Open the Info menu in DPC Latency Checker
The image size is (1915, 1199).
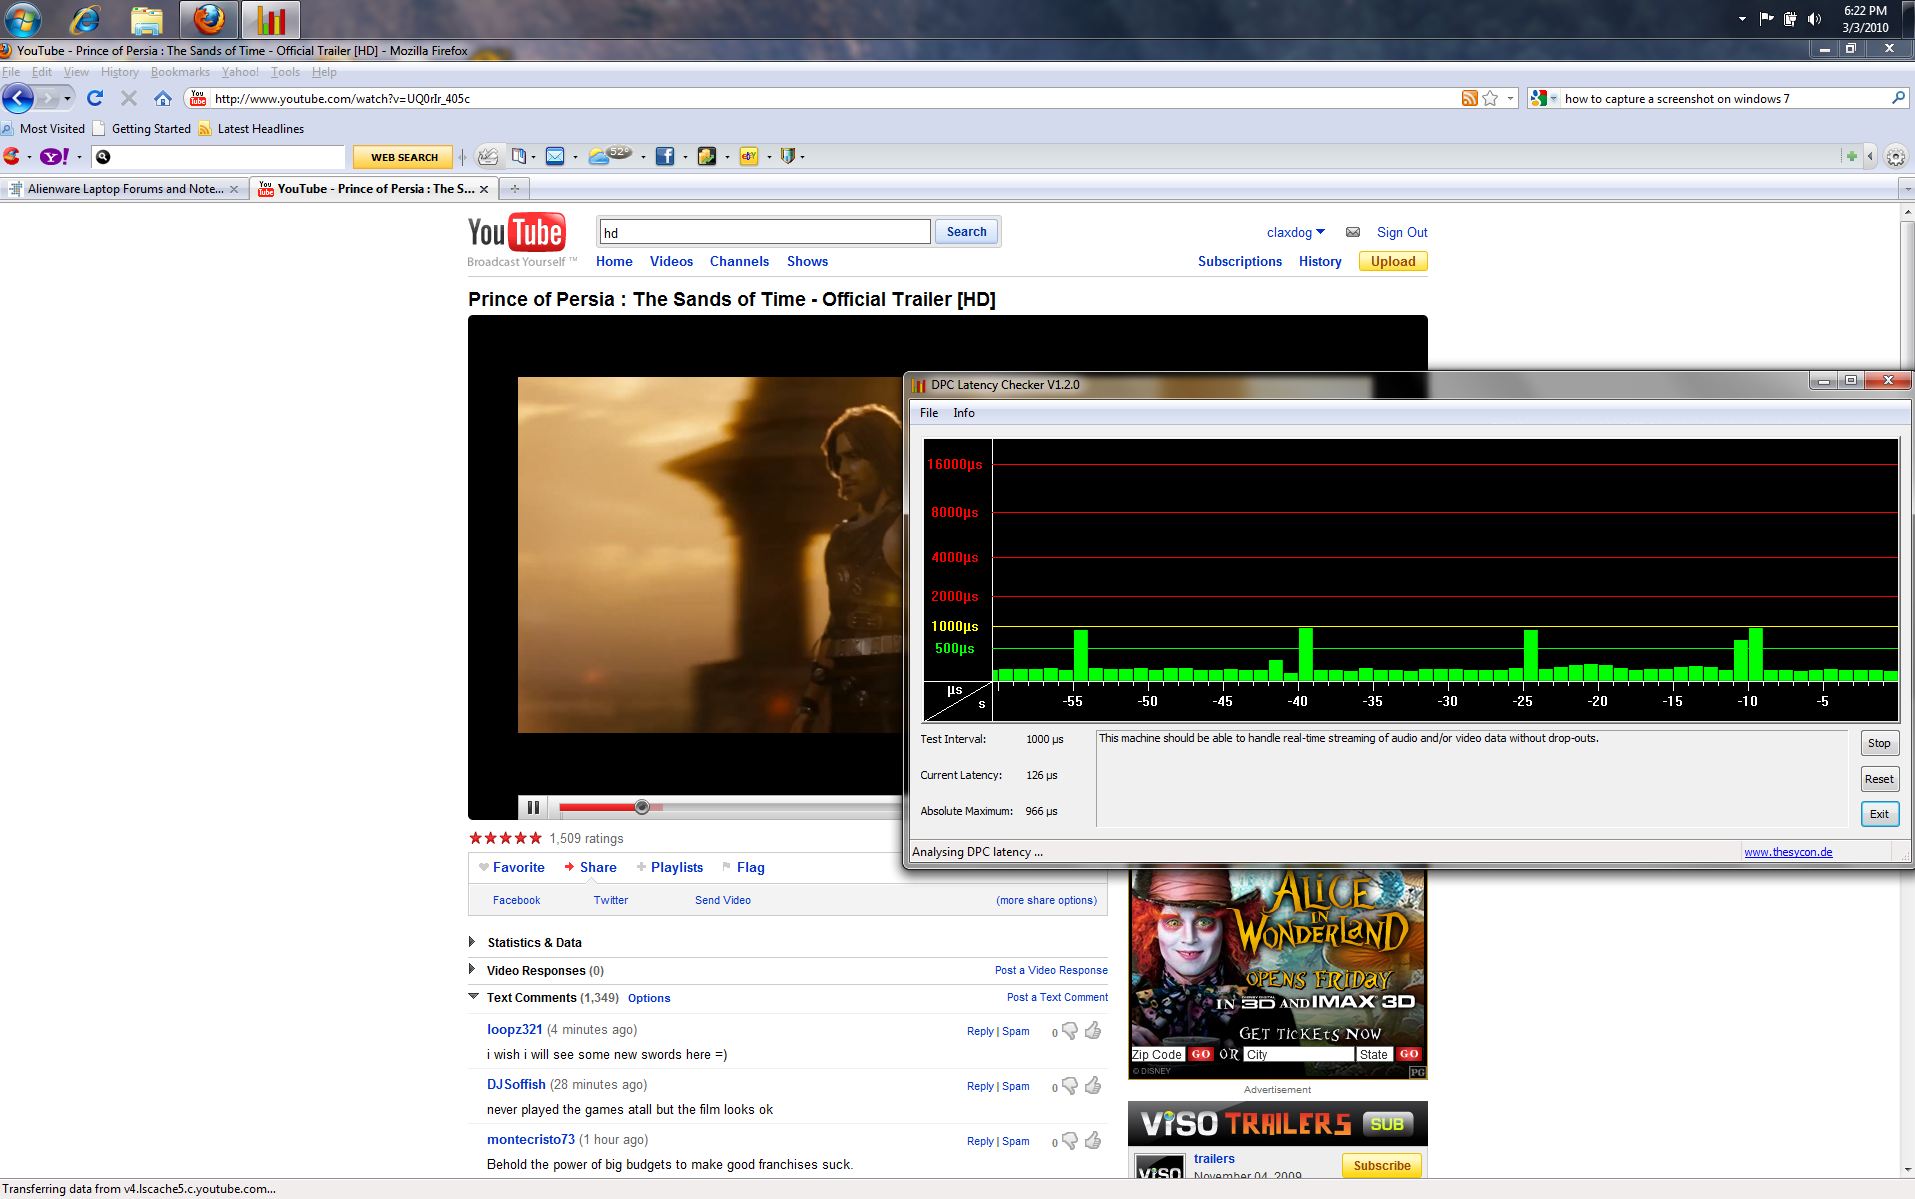click(x=964, y=413)
